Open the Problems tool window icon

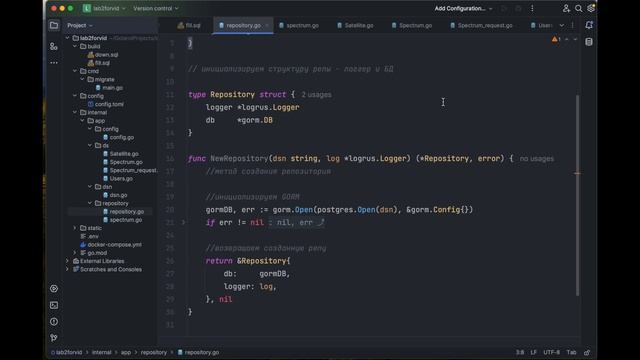tap(54, 322)
